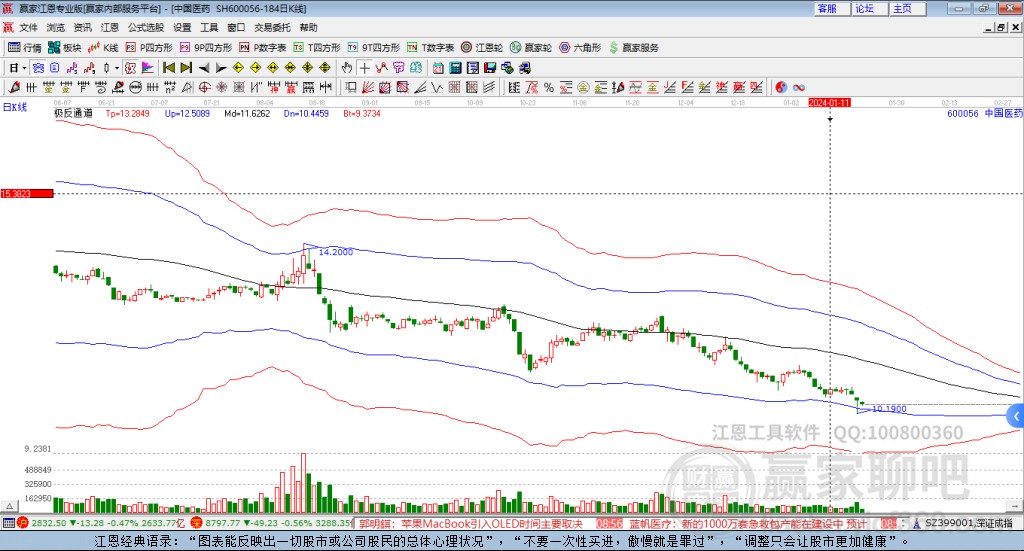Open the P四方形 tool
The width and height of the screenshot is (1024, 551).
pos(149,47)
